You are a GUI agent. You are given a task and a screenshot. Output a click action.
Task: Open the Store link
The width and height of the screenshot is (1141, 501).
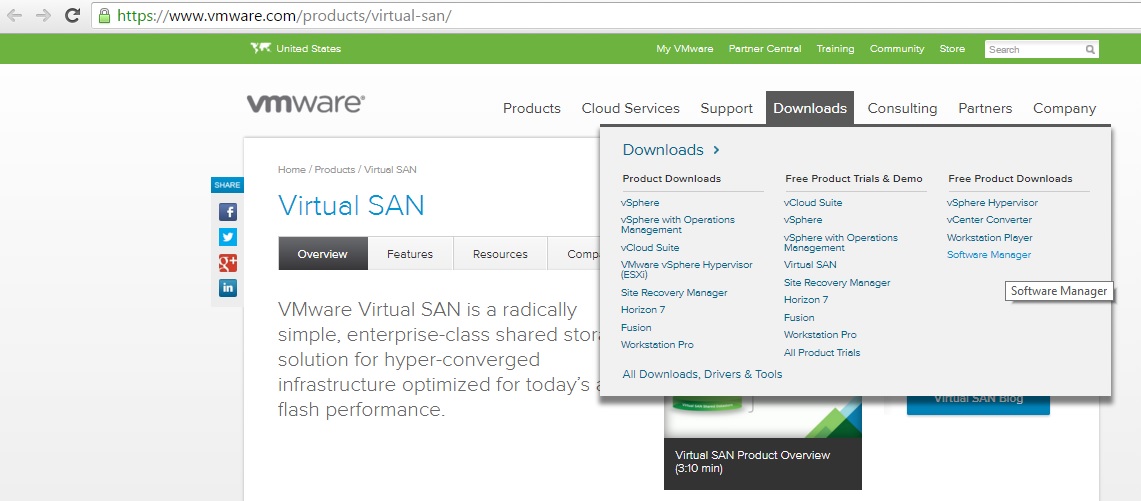pyautogui.click(x=952, y=49)
